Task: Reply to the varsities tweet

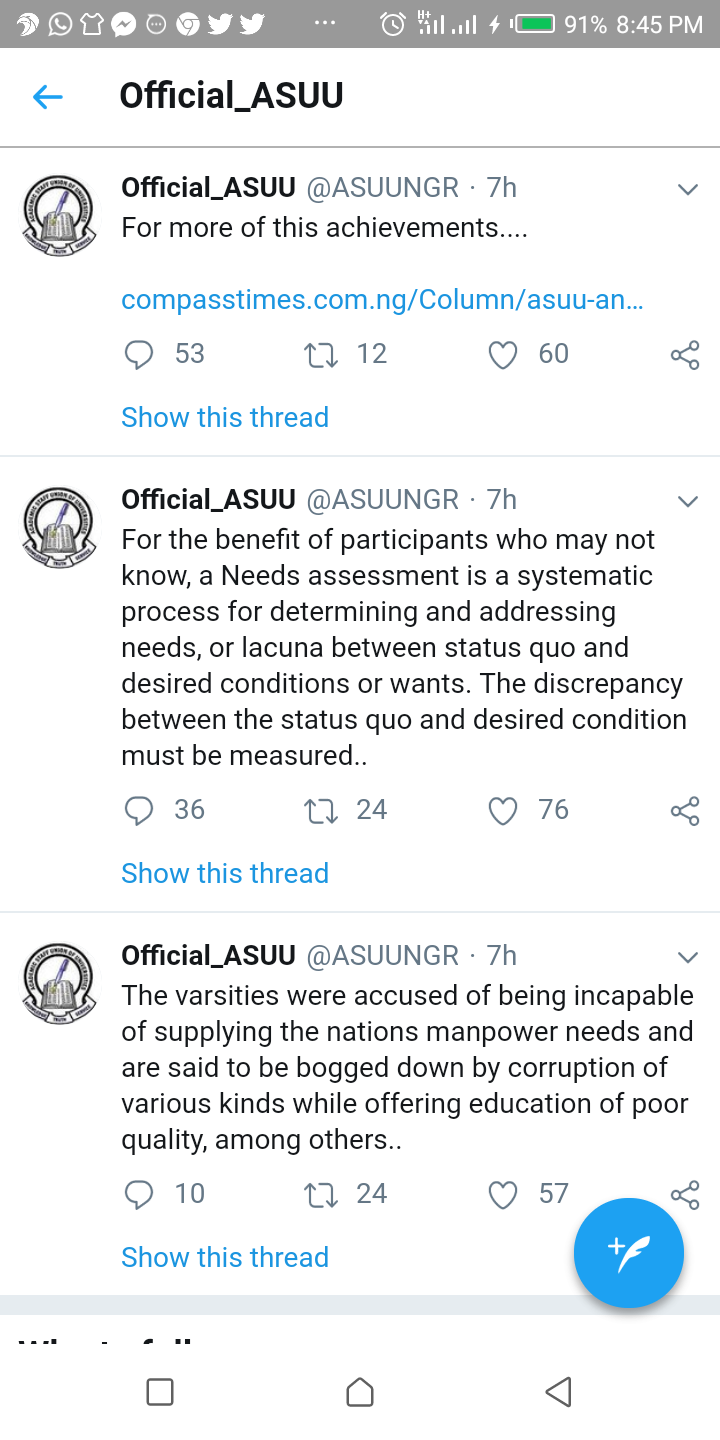Action: pyautogui.click(x=139, y=1194)
